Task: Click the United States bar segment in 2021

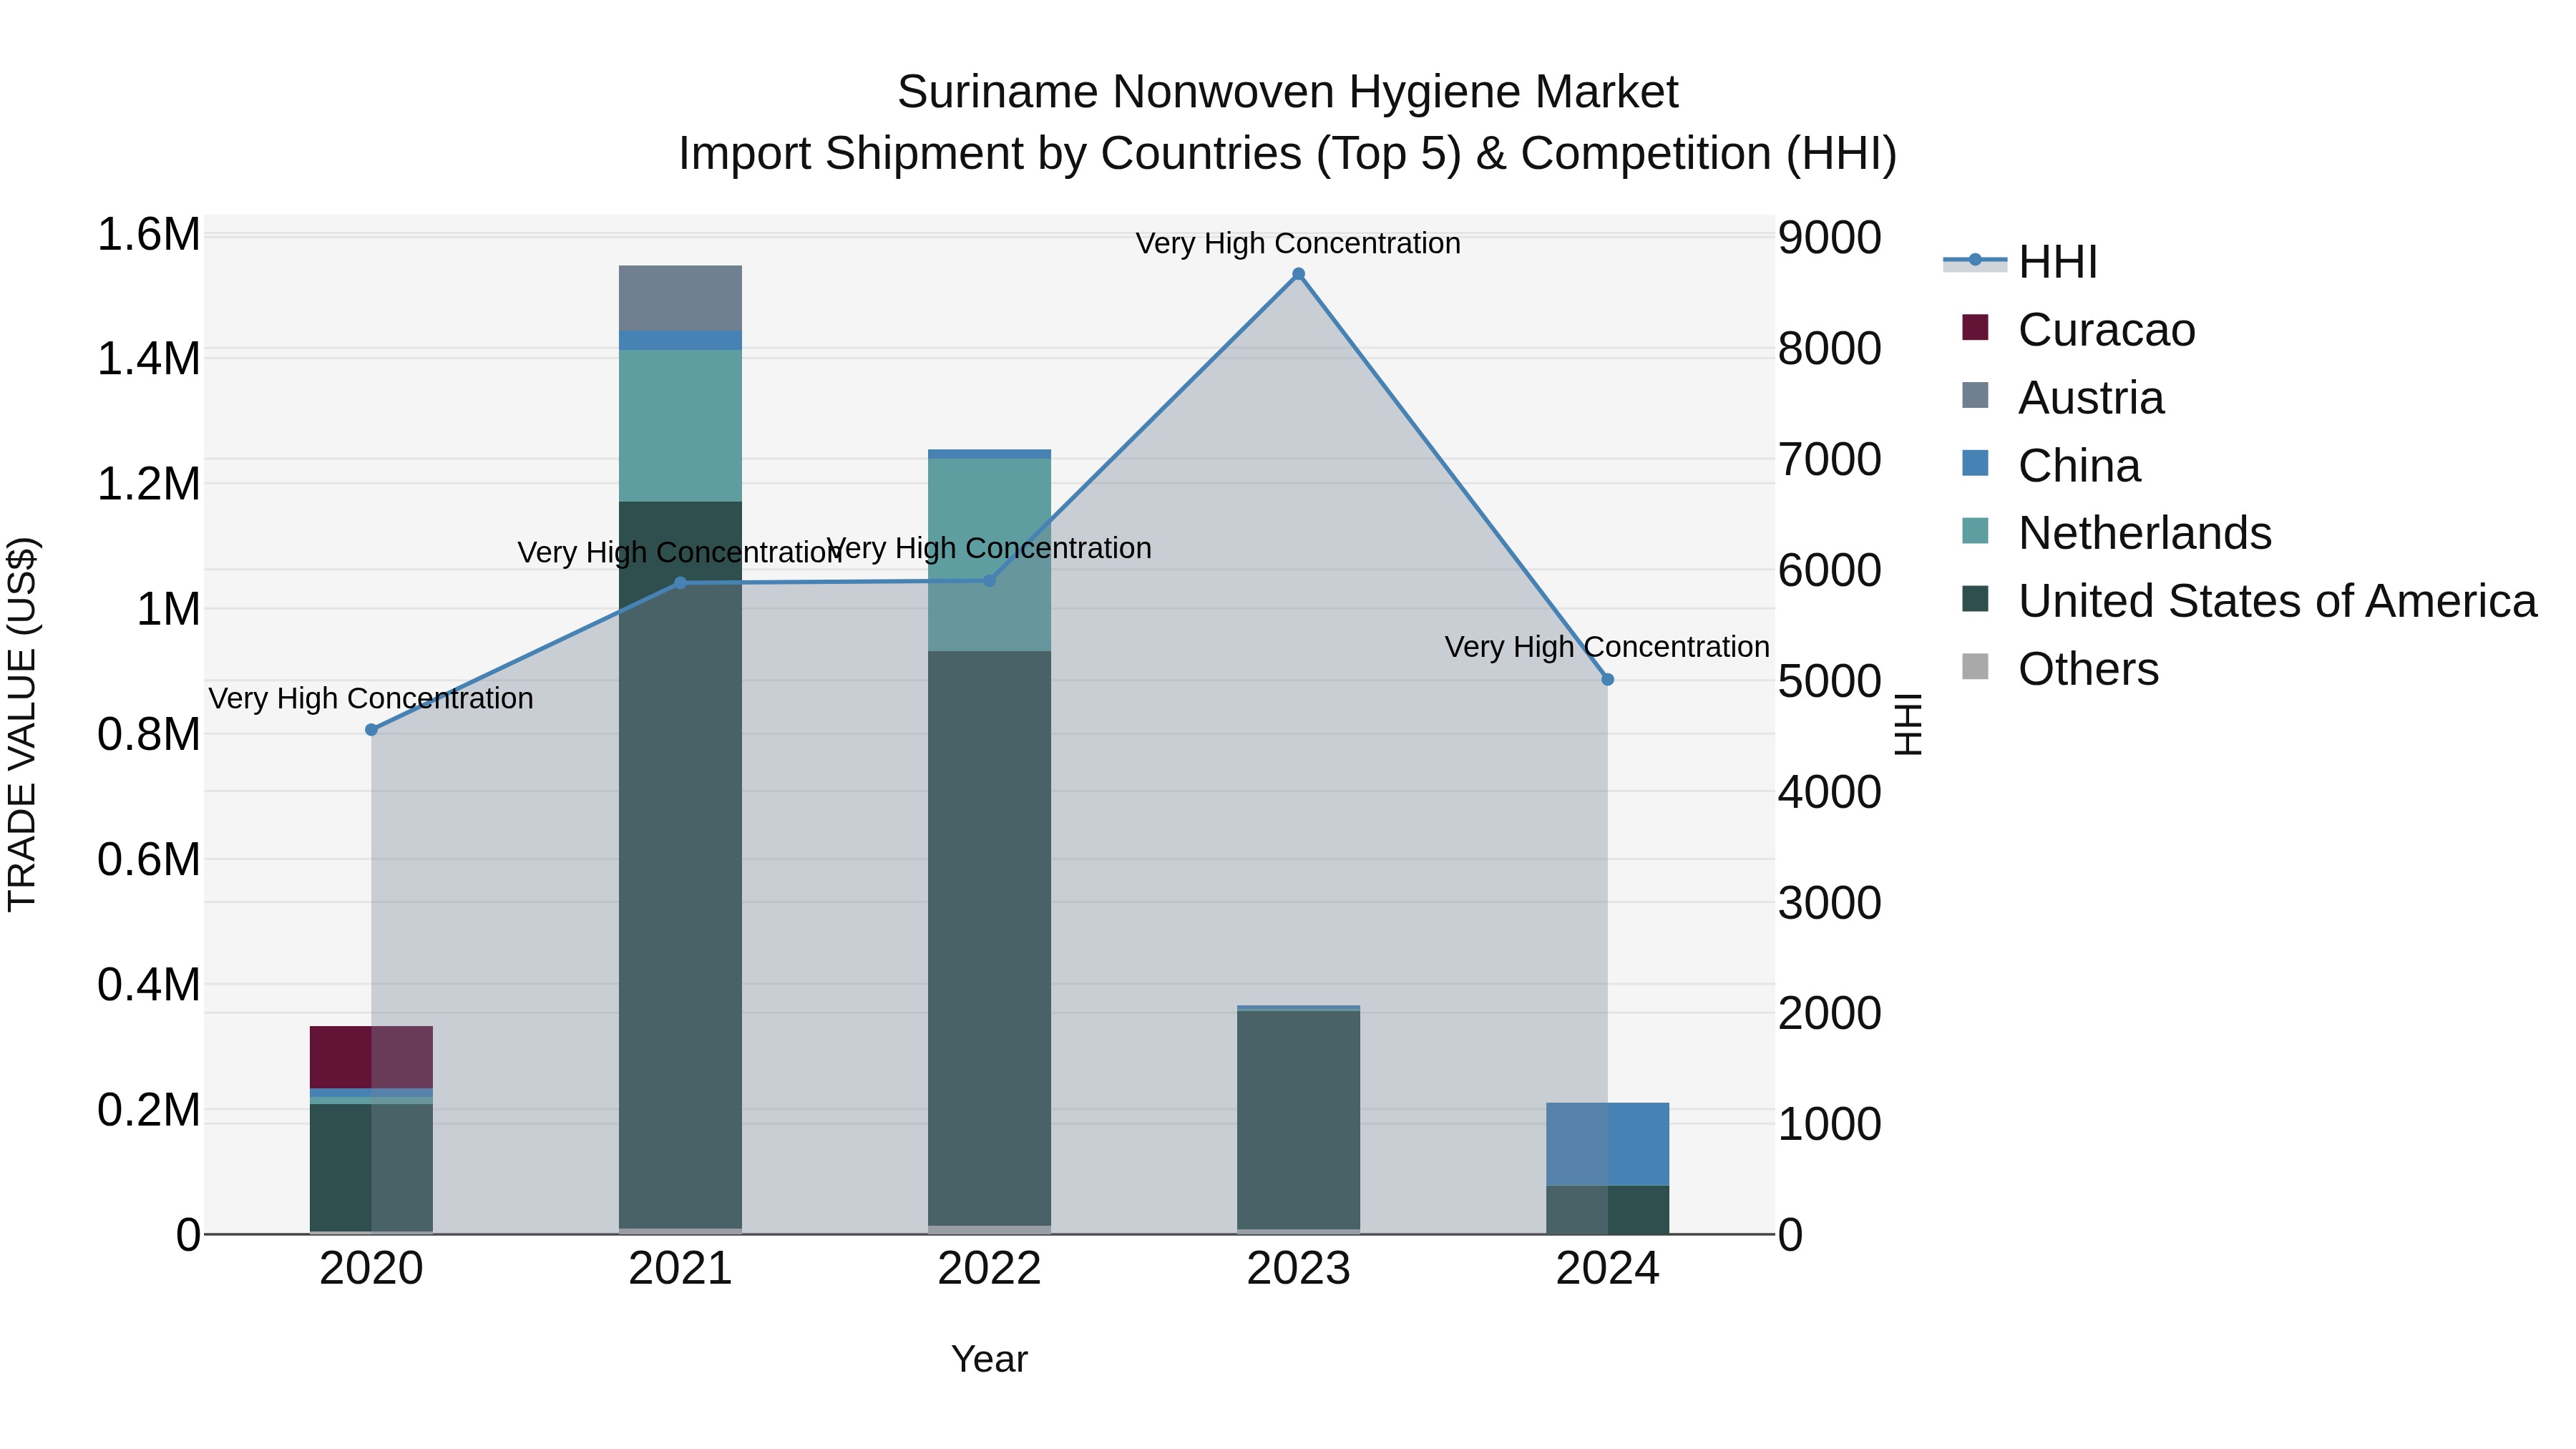Action: click(x=680, y=865)
